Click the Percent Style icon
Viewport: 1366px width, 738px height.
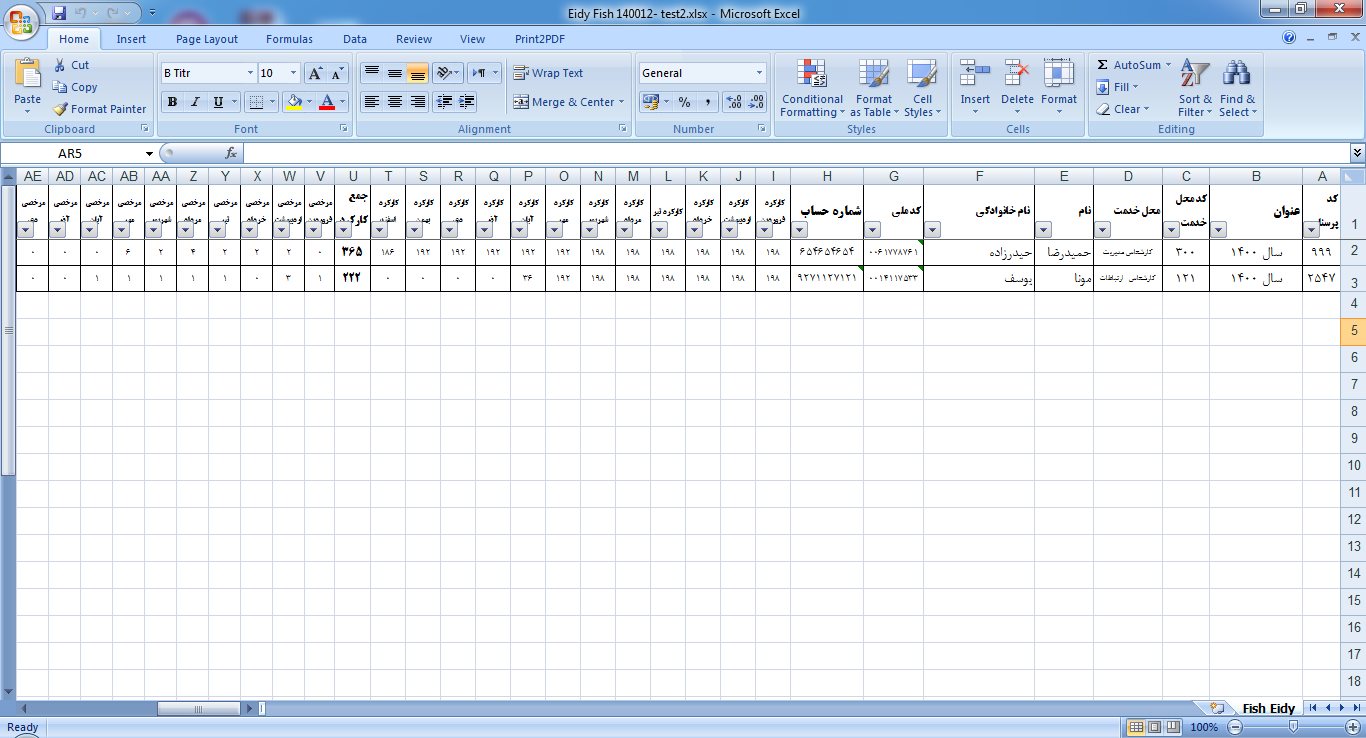(x=684, y=102)
